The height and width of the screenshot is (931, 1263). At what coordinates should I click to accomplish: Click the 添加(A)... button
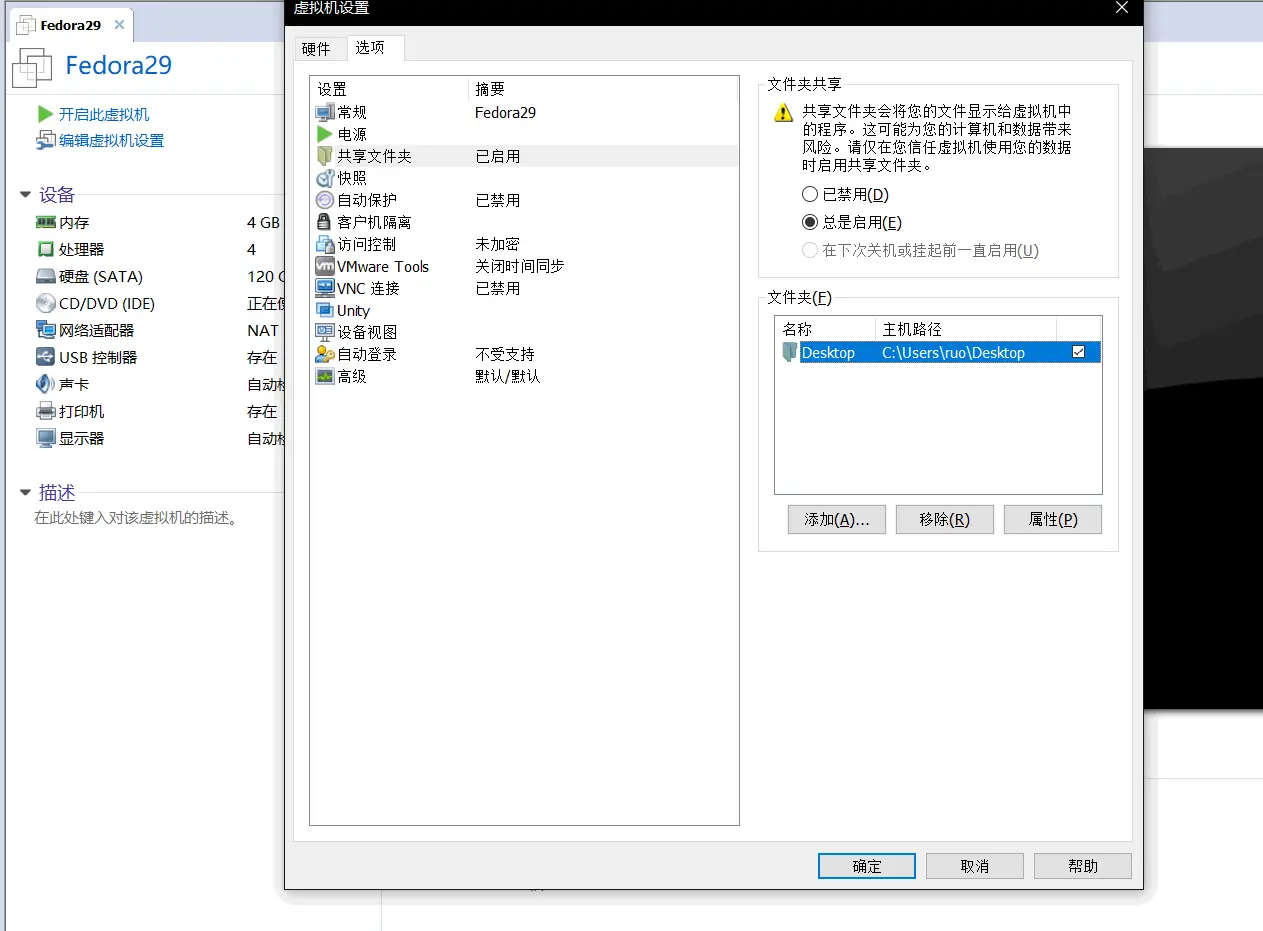pyautogui.click(x=837, y=519)
